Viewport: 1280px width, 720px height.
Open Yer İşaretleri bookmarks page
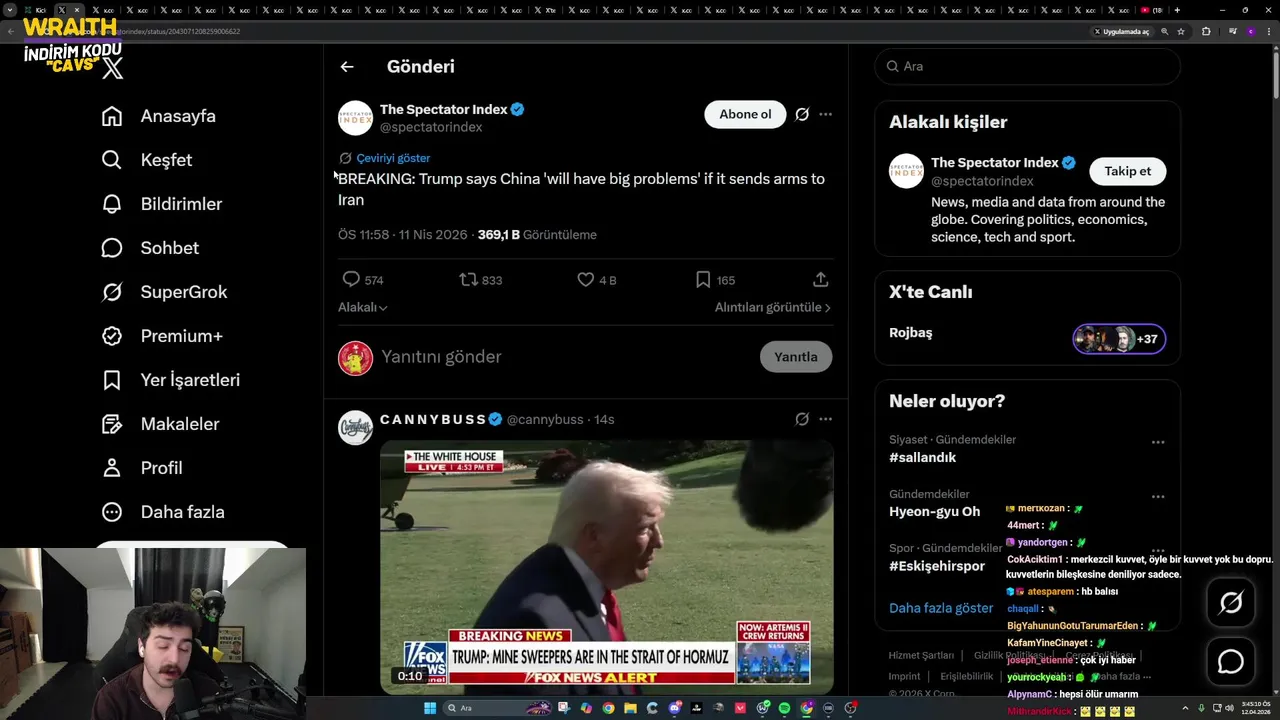point(171,380)
